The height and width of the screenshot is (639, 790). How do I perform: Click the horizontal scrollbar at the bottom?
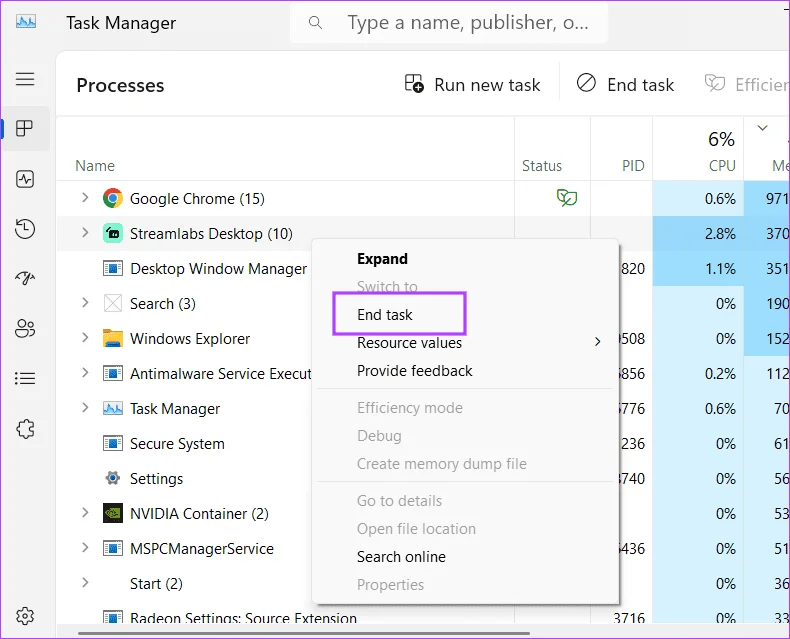(304, 633)
